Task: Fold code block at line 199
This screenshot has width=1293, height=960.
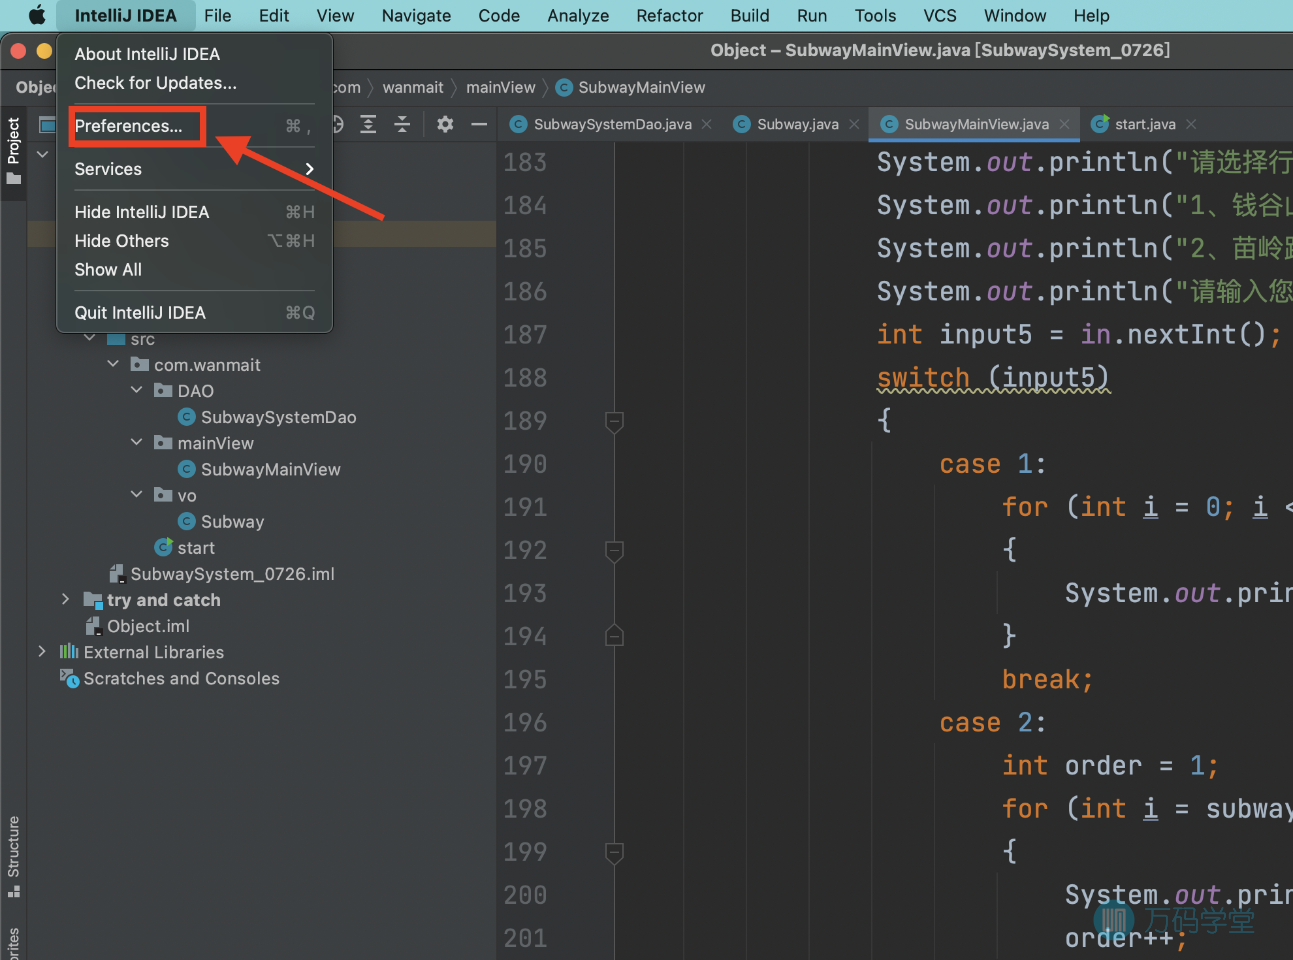Action: tap(615, 853)
